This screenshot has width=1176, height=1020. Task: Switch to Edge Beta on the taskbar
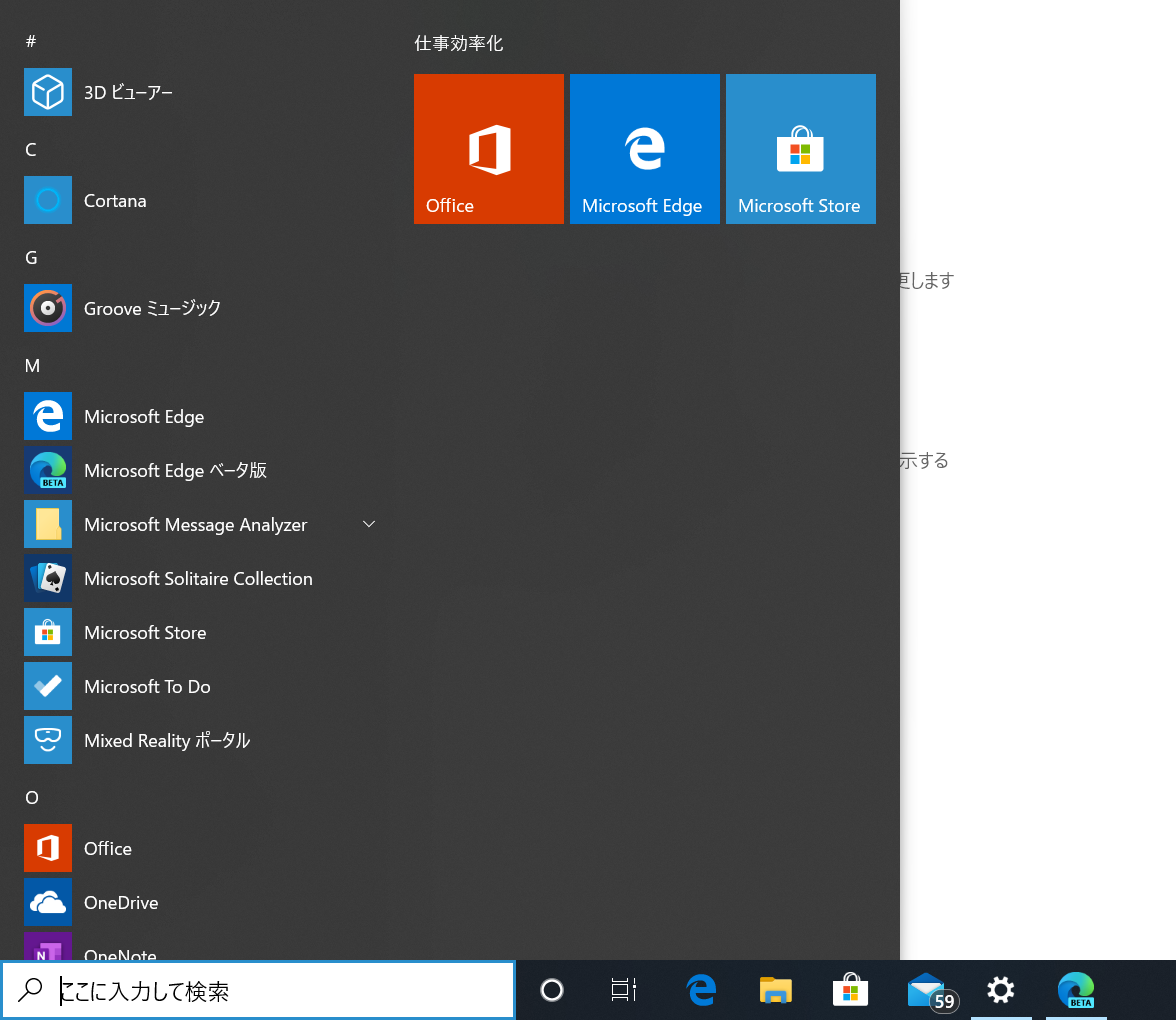[1076, 990]
